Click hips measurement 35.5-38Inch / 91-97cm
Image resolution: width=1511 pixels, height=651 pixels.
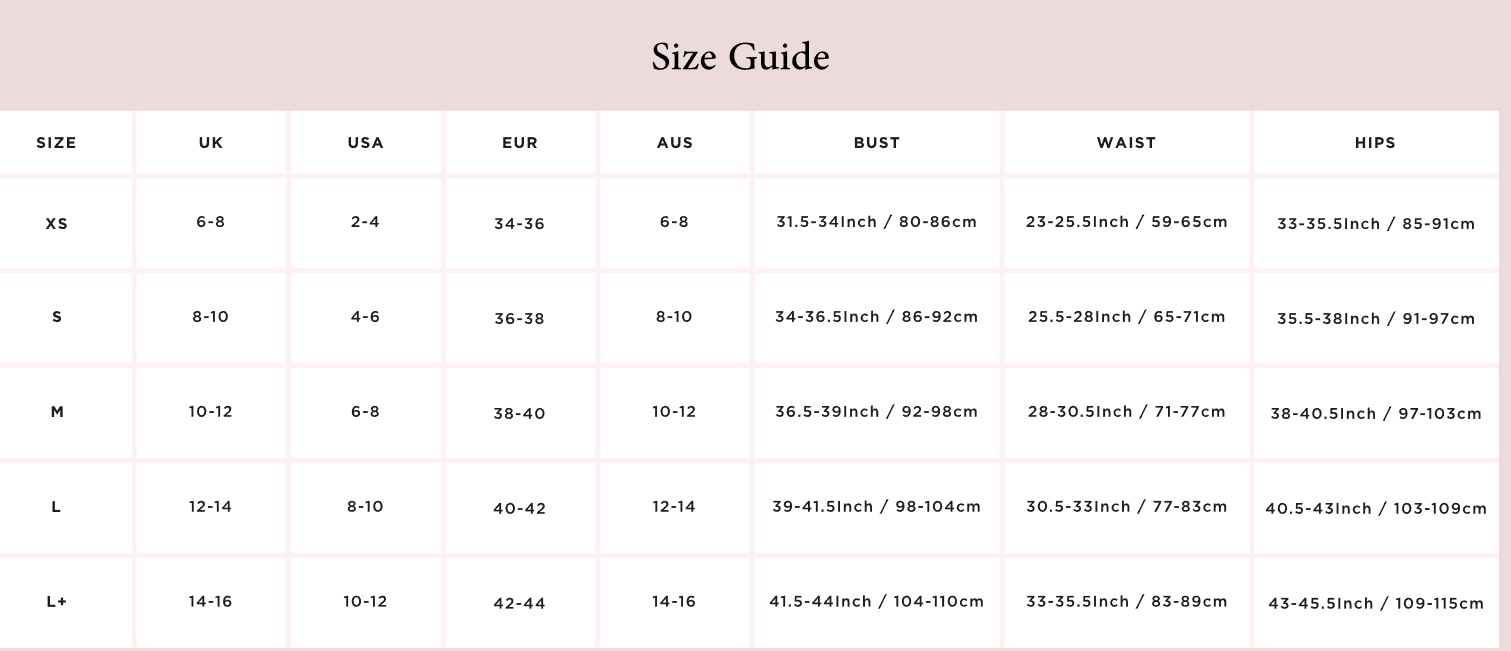(x=1376, y=319)
